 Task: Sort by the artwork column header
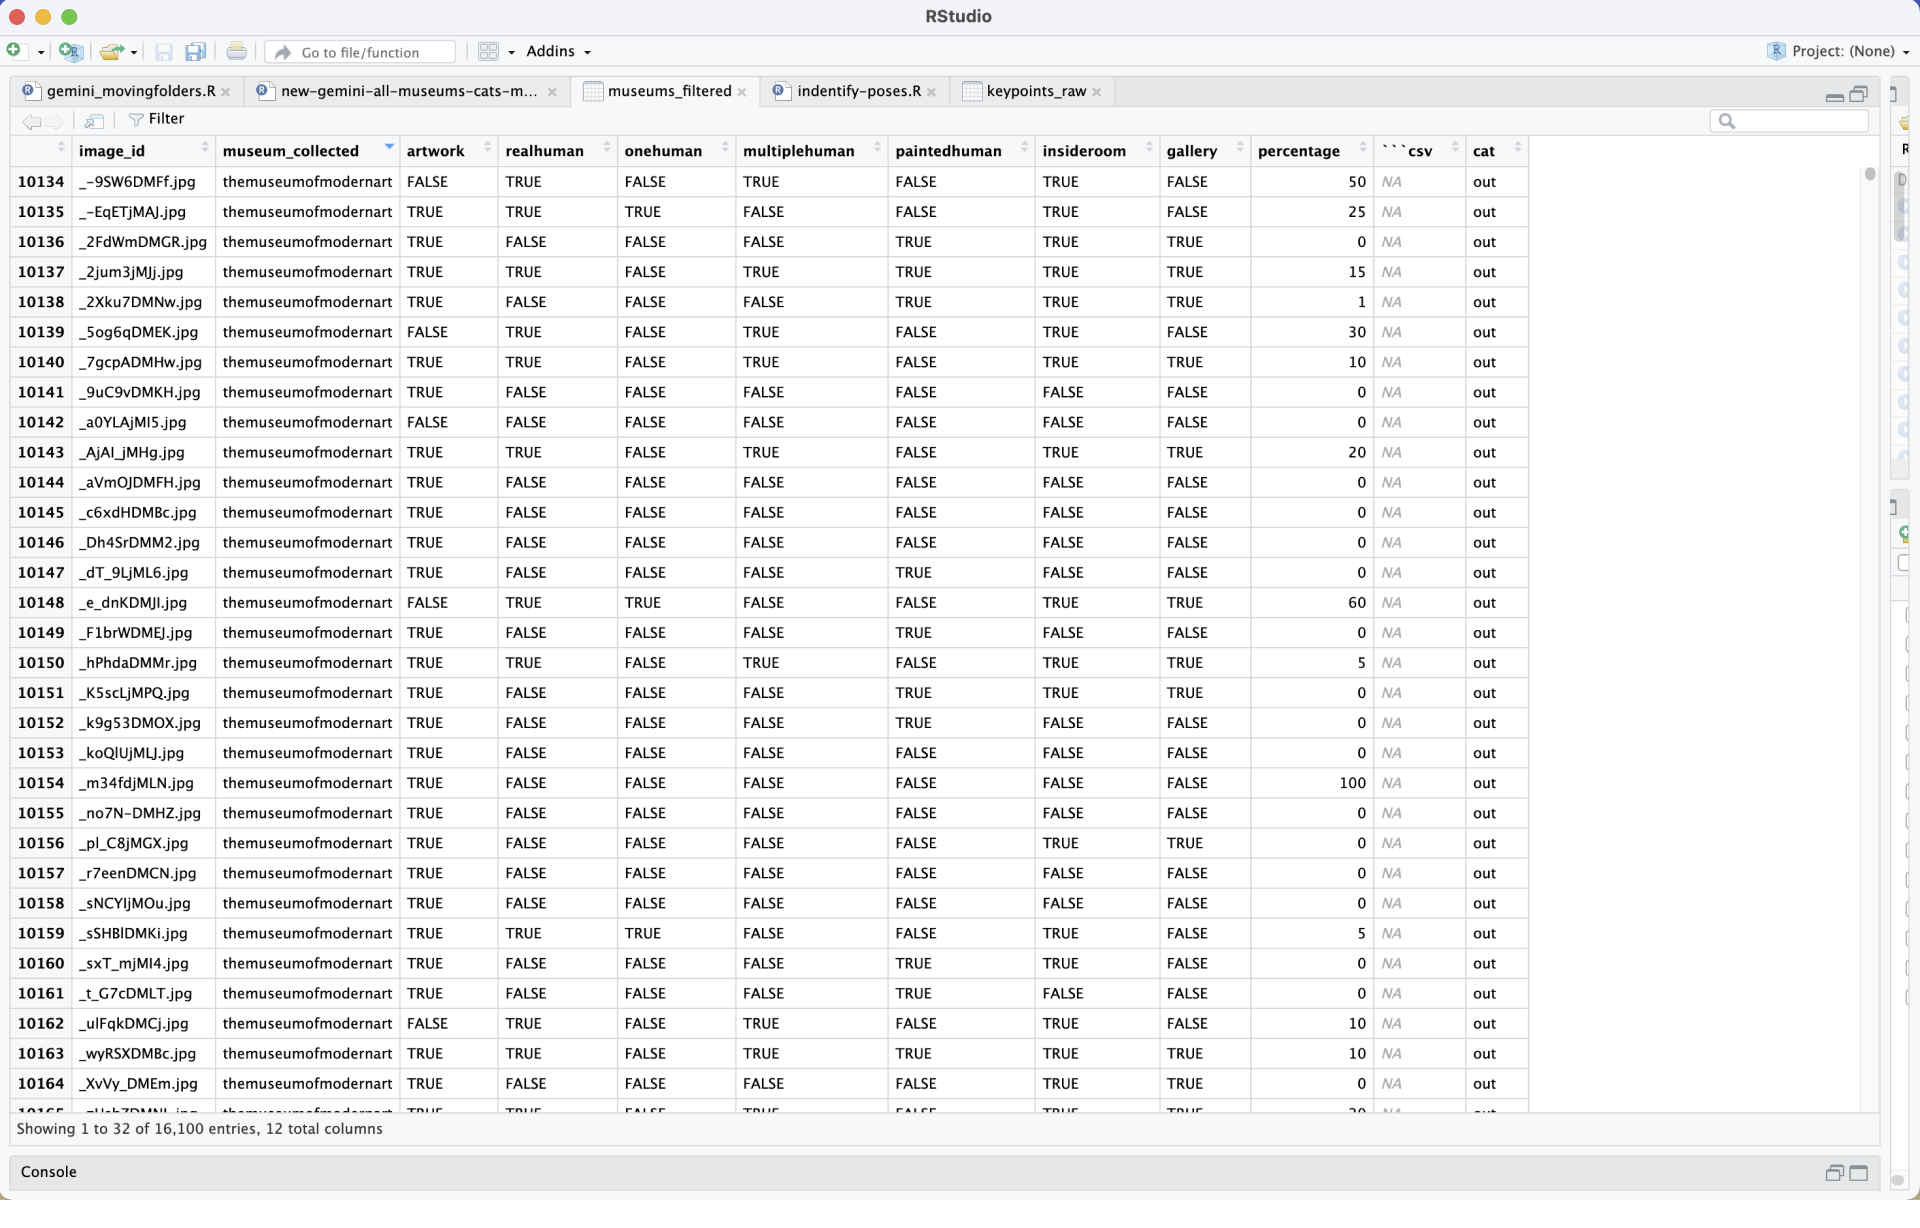(448, 151)
